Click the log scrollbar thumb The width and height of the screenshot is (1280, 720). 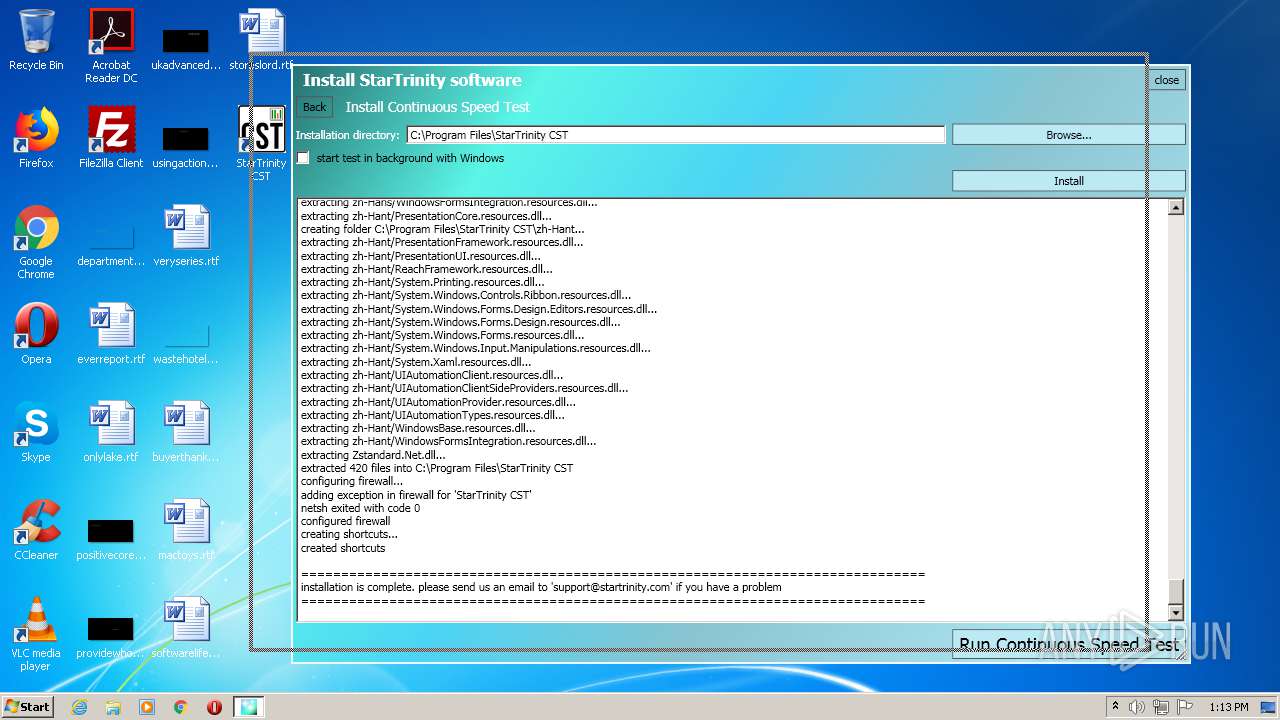(x=1176, y=591)
